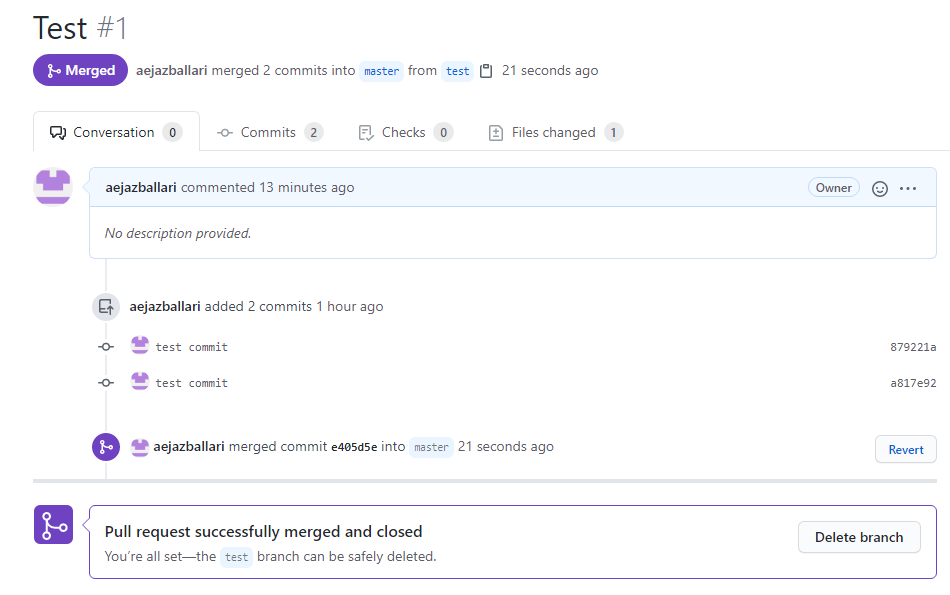950x595 pixels.
Task: Click the purple merge icon in the timeline
Action: tap(105, 447)
